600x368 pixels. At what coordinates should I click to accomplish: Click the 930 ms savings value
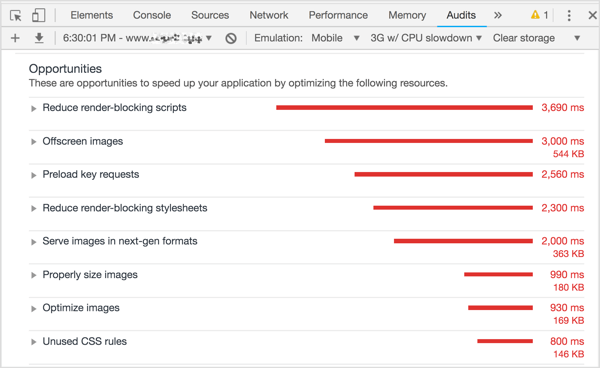pyautogui.click(x=567, y=308)
